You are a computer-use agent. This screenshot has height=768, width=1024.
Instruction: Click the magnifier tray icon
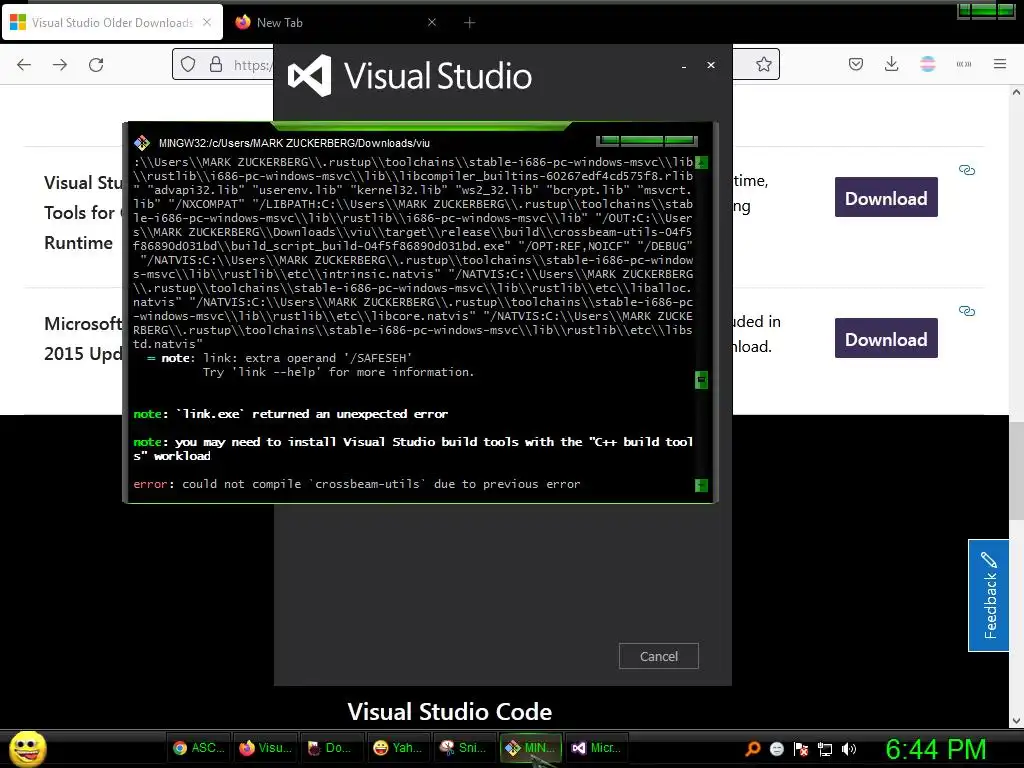(x=753, y=749)
